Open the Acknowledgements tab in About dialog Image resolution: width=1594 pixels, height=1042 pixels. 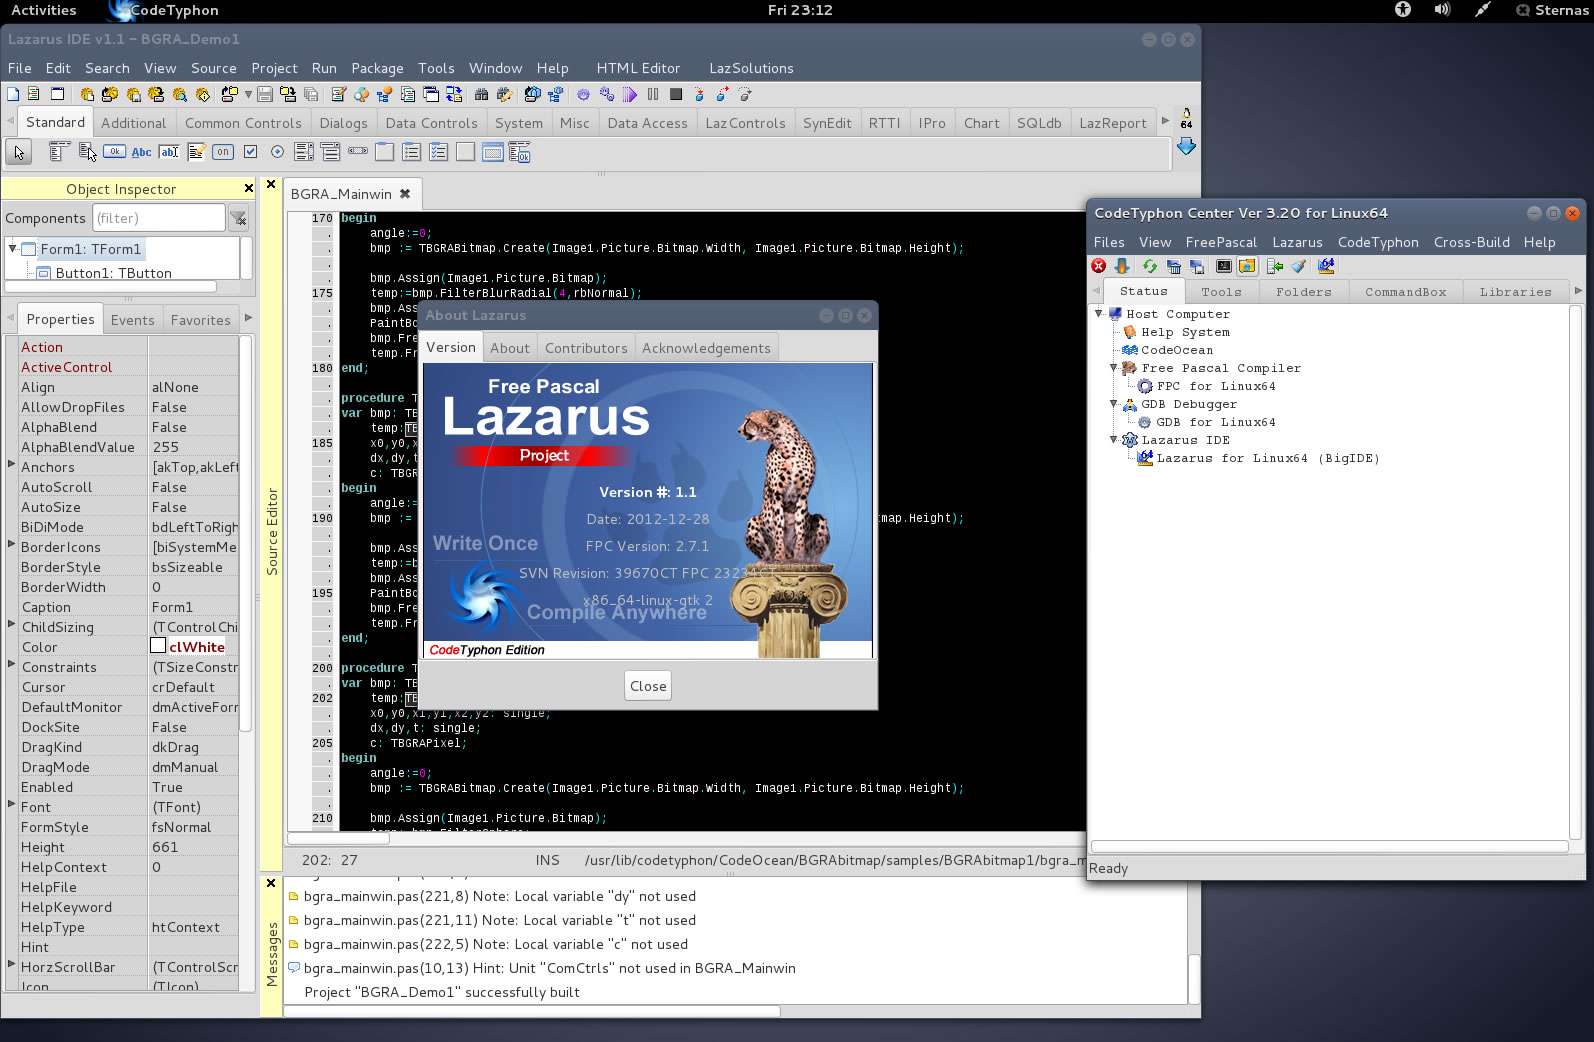click(706, 348)
